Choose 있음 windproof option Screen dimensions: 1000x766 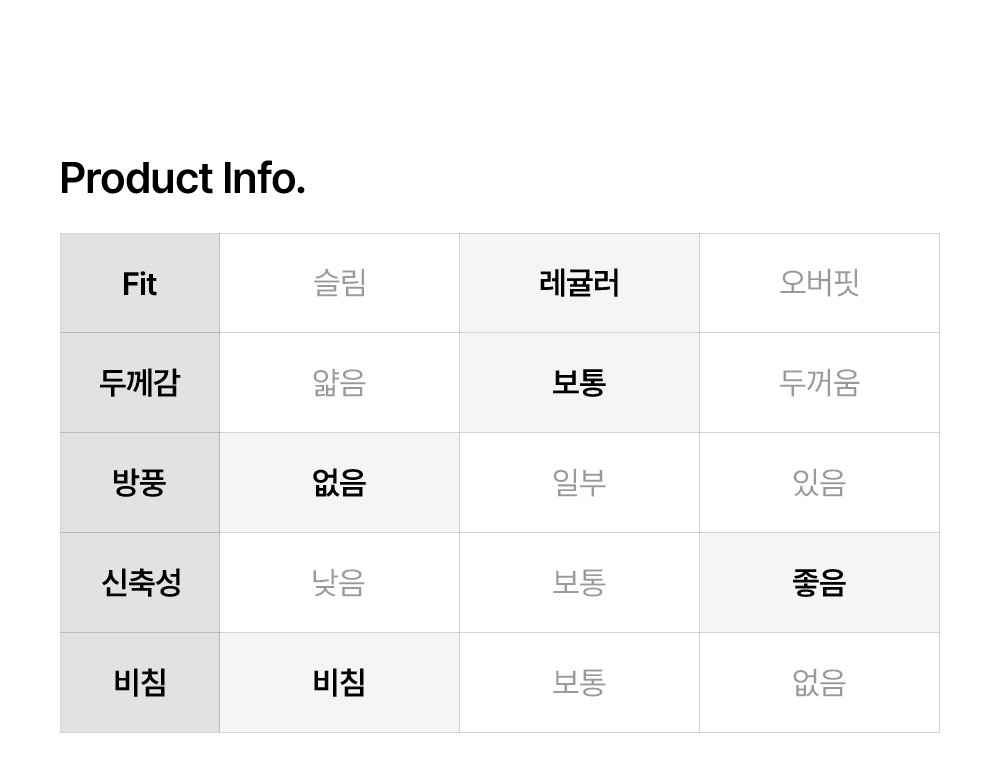click(x=819, y=483)
